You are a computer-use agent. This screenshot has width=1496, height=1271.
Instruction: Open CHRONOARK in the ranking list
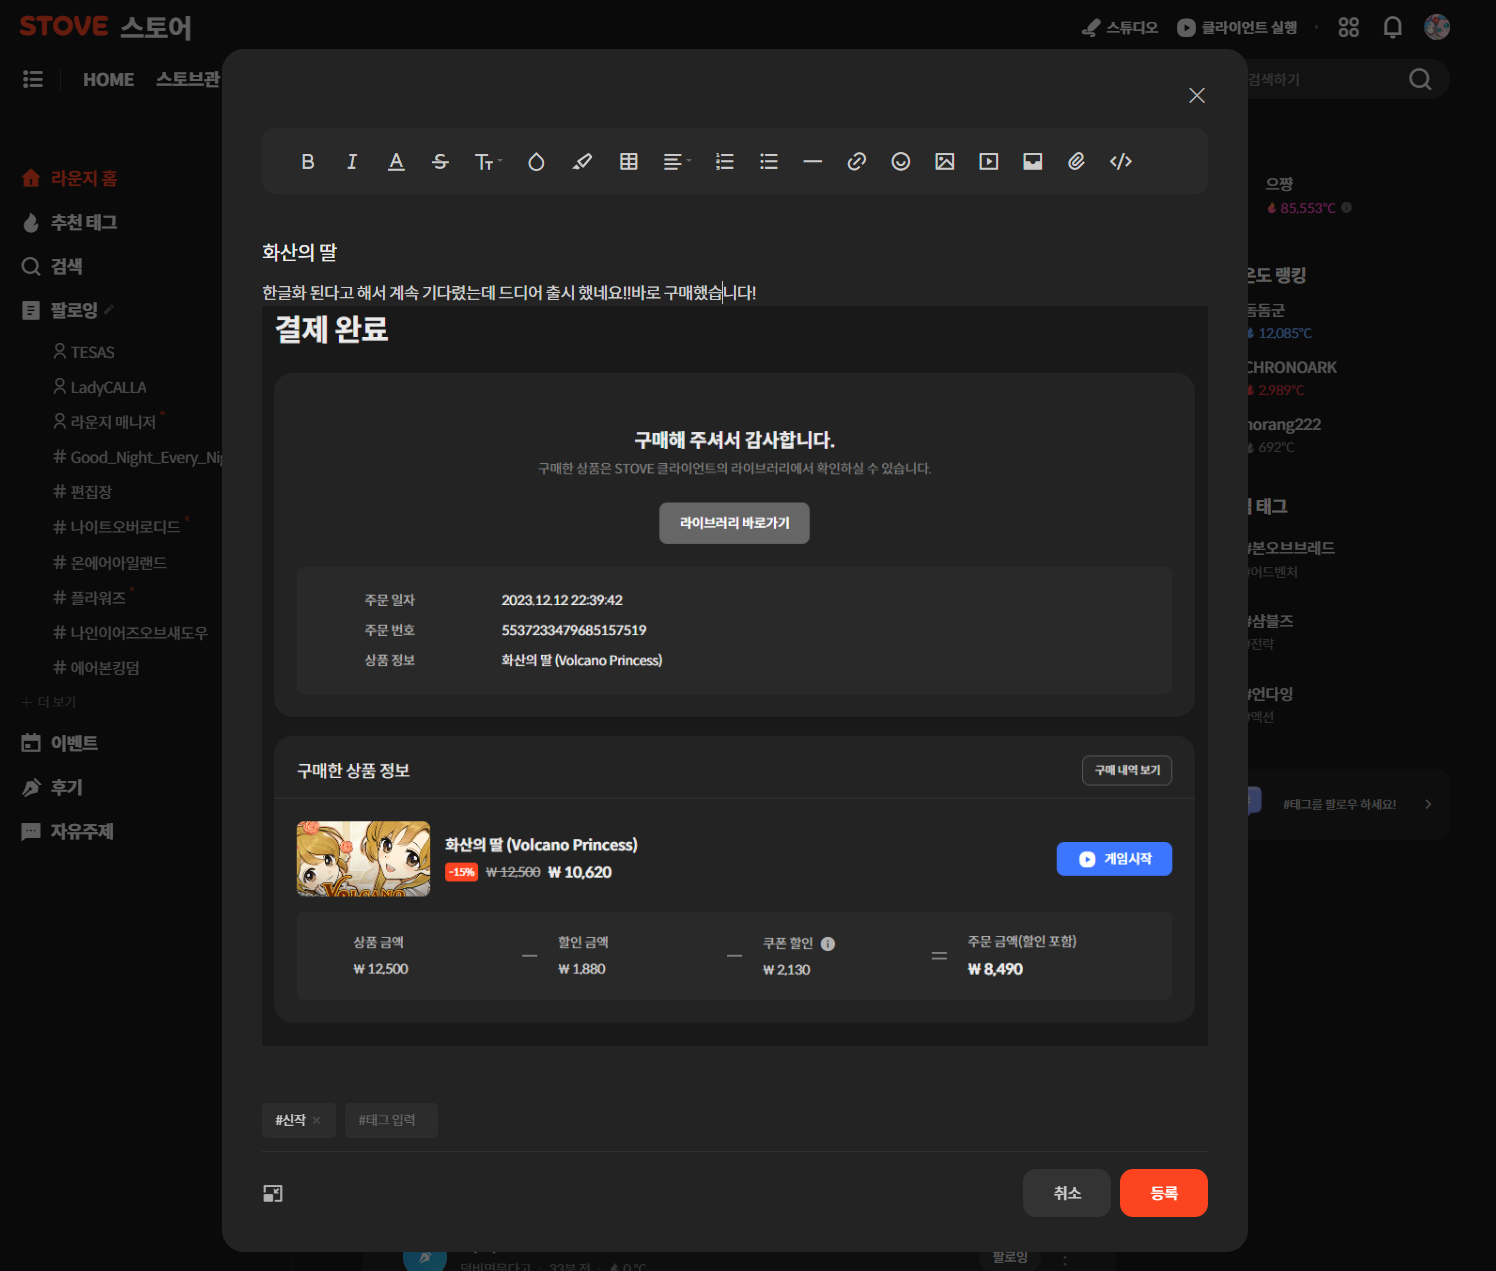(1291, 367)
